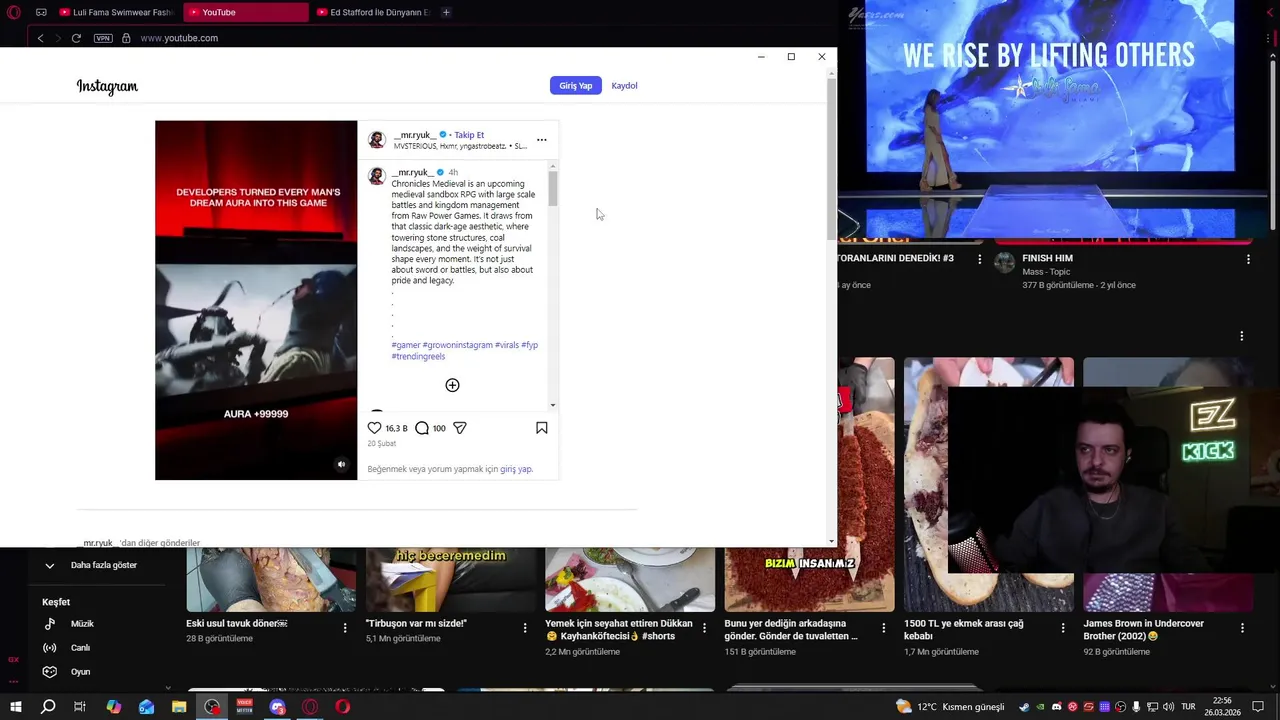Open __mr.ryuk__ profile avatar in post header
The width and height of the screenshot is (1280, 720).
pos(377,140)
